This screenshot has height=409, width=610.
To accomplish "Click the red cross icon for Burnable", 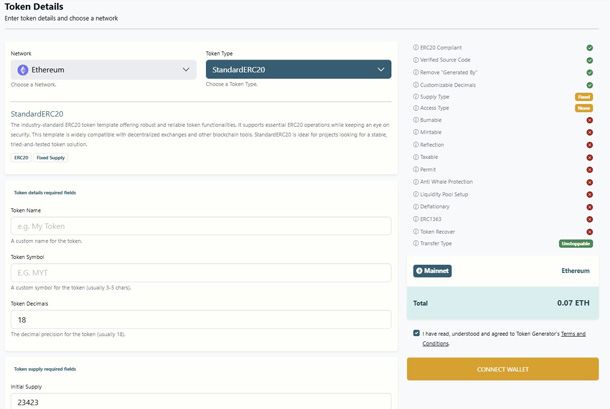I will [x=590, y=120].
